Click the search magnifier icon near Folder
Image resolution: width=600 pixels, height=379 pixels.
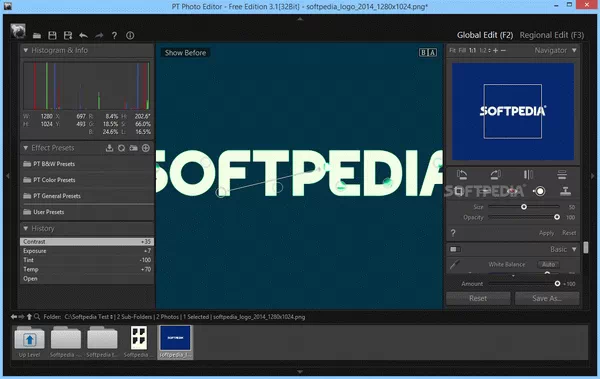(x=37, y=317)
